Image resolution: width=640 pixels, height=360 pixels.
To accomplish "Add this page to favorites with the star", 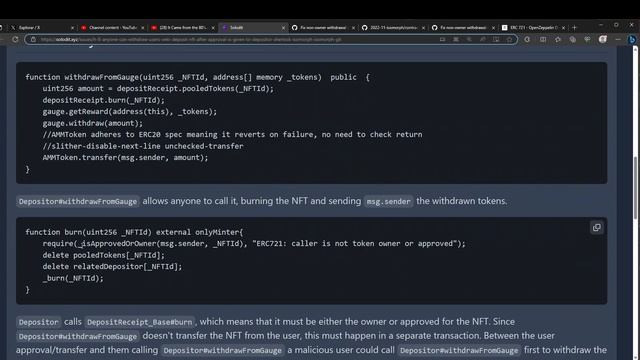I will point(509,40).
